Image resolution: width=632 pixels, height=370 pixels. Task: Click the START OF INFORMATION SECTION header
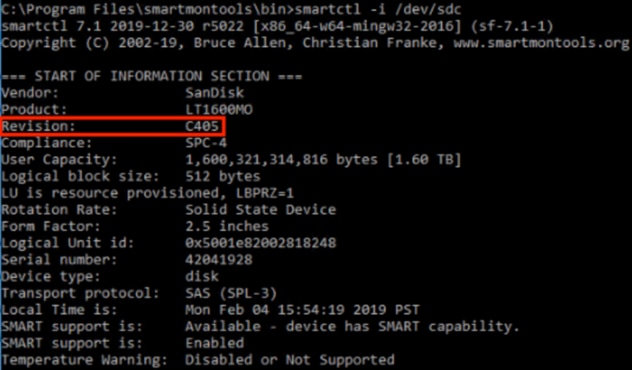pyautogui.click(x=152, y=76)
